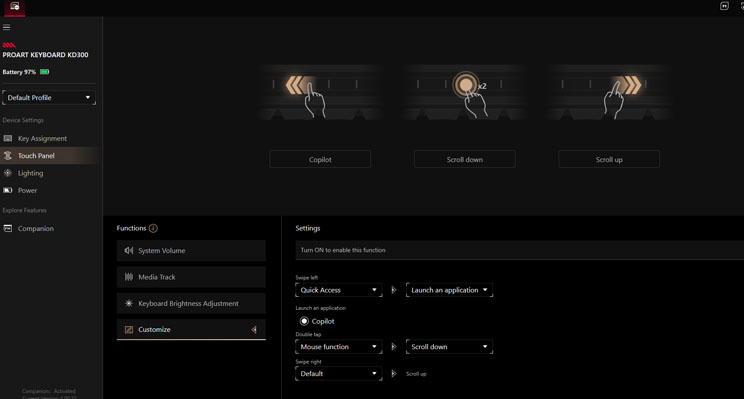
Task: Click the double tap gesture illustration
Action: click(465, 93)
